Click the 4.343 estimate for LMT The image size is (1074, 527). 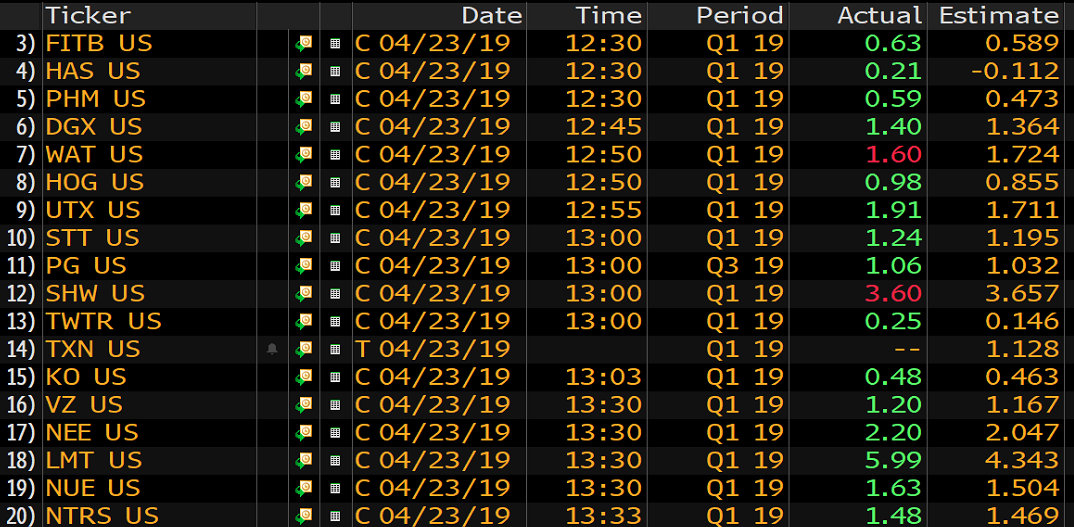1022,460
